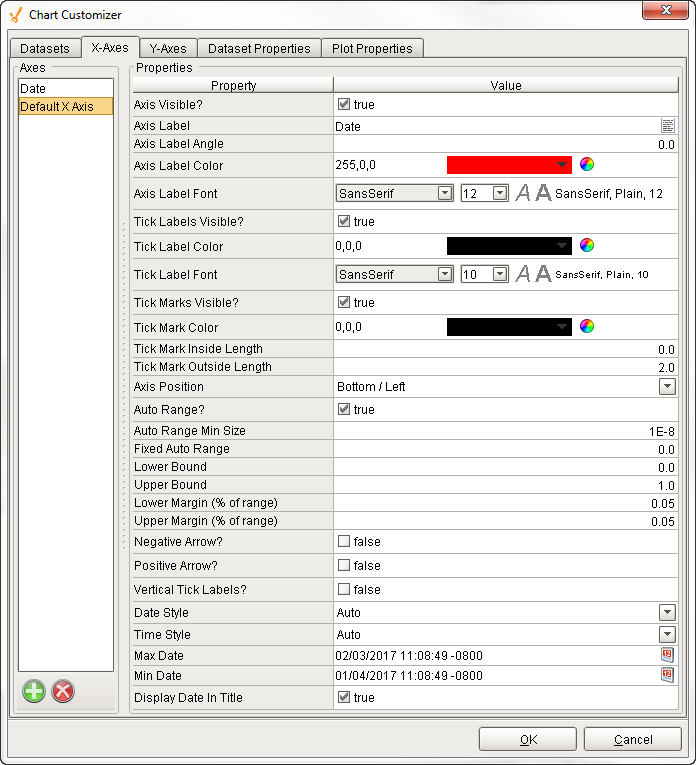The width and height of the screenshot is (696, 765).
Task: Click the red delete axis icon
Action: 63,691
